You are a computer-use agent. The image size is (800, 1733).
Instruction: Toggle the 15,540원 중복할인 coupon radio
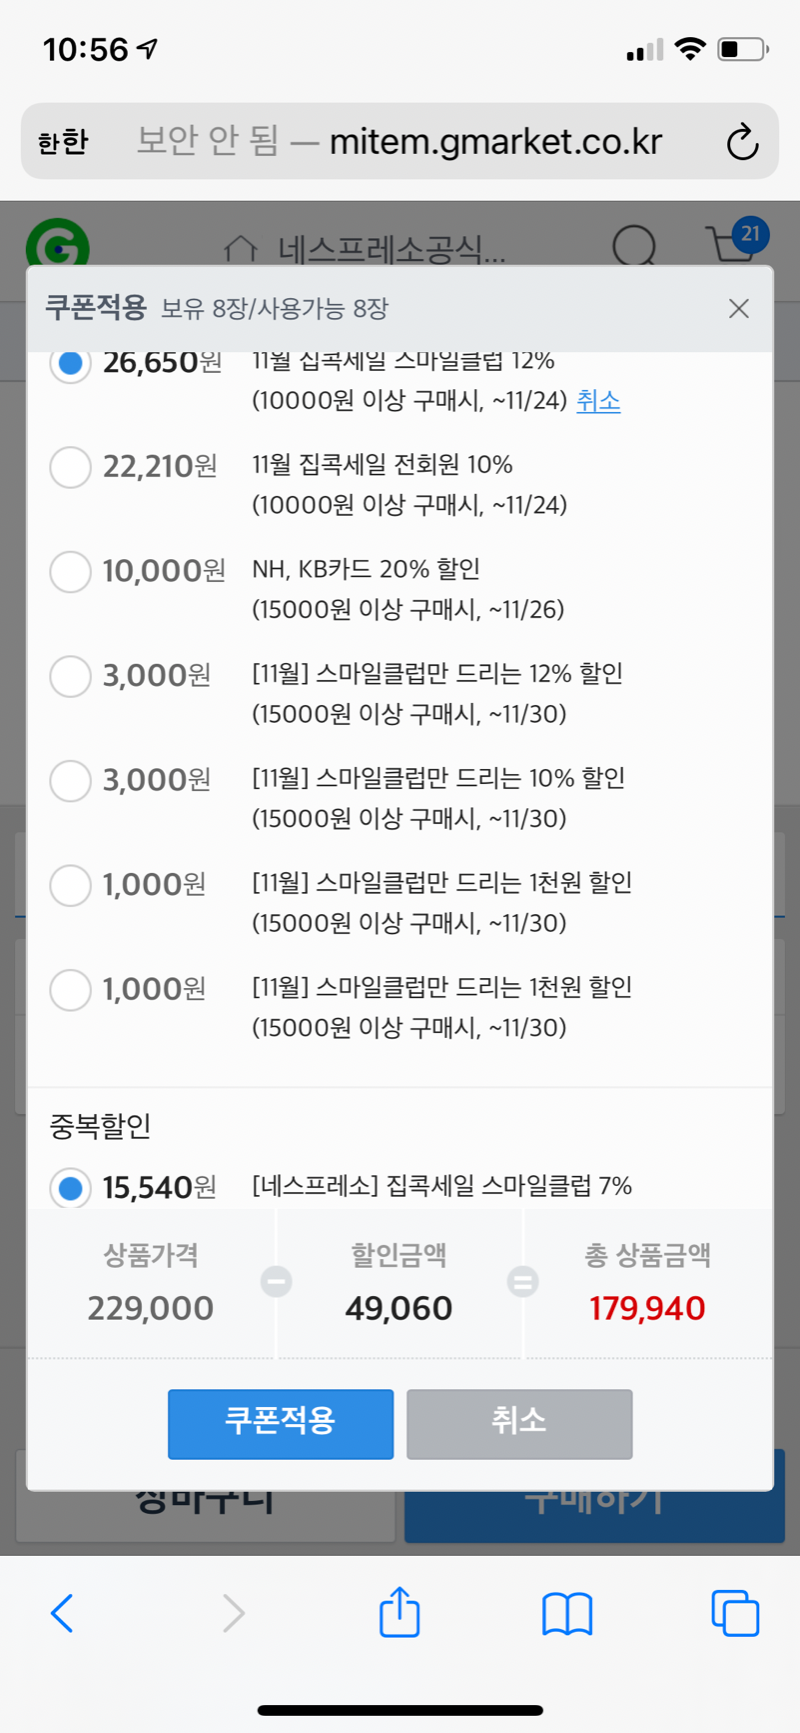click(x=71, y=1188)
